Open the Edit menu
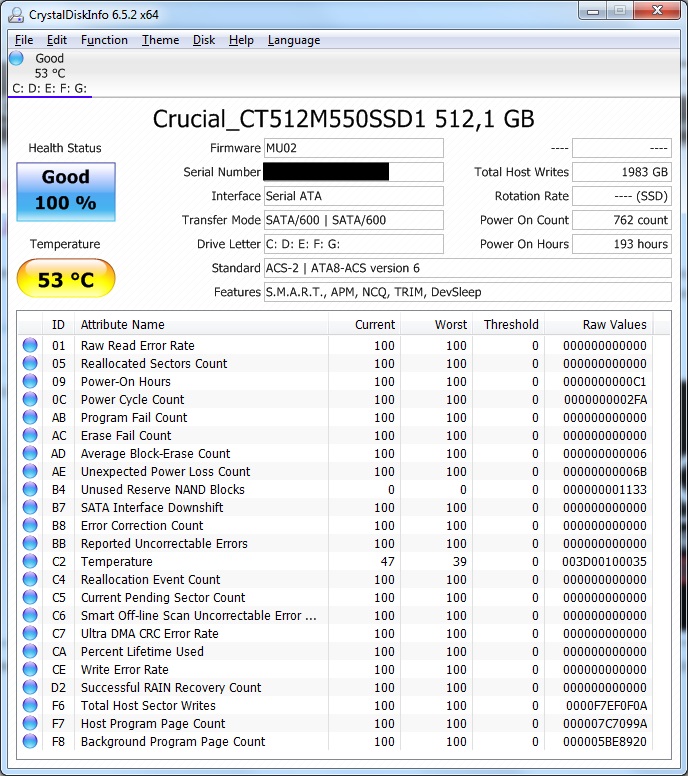 [57, 40]
